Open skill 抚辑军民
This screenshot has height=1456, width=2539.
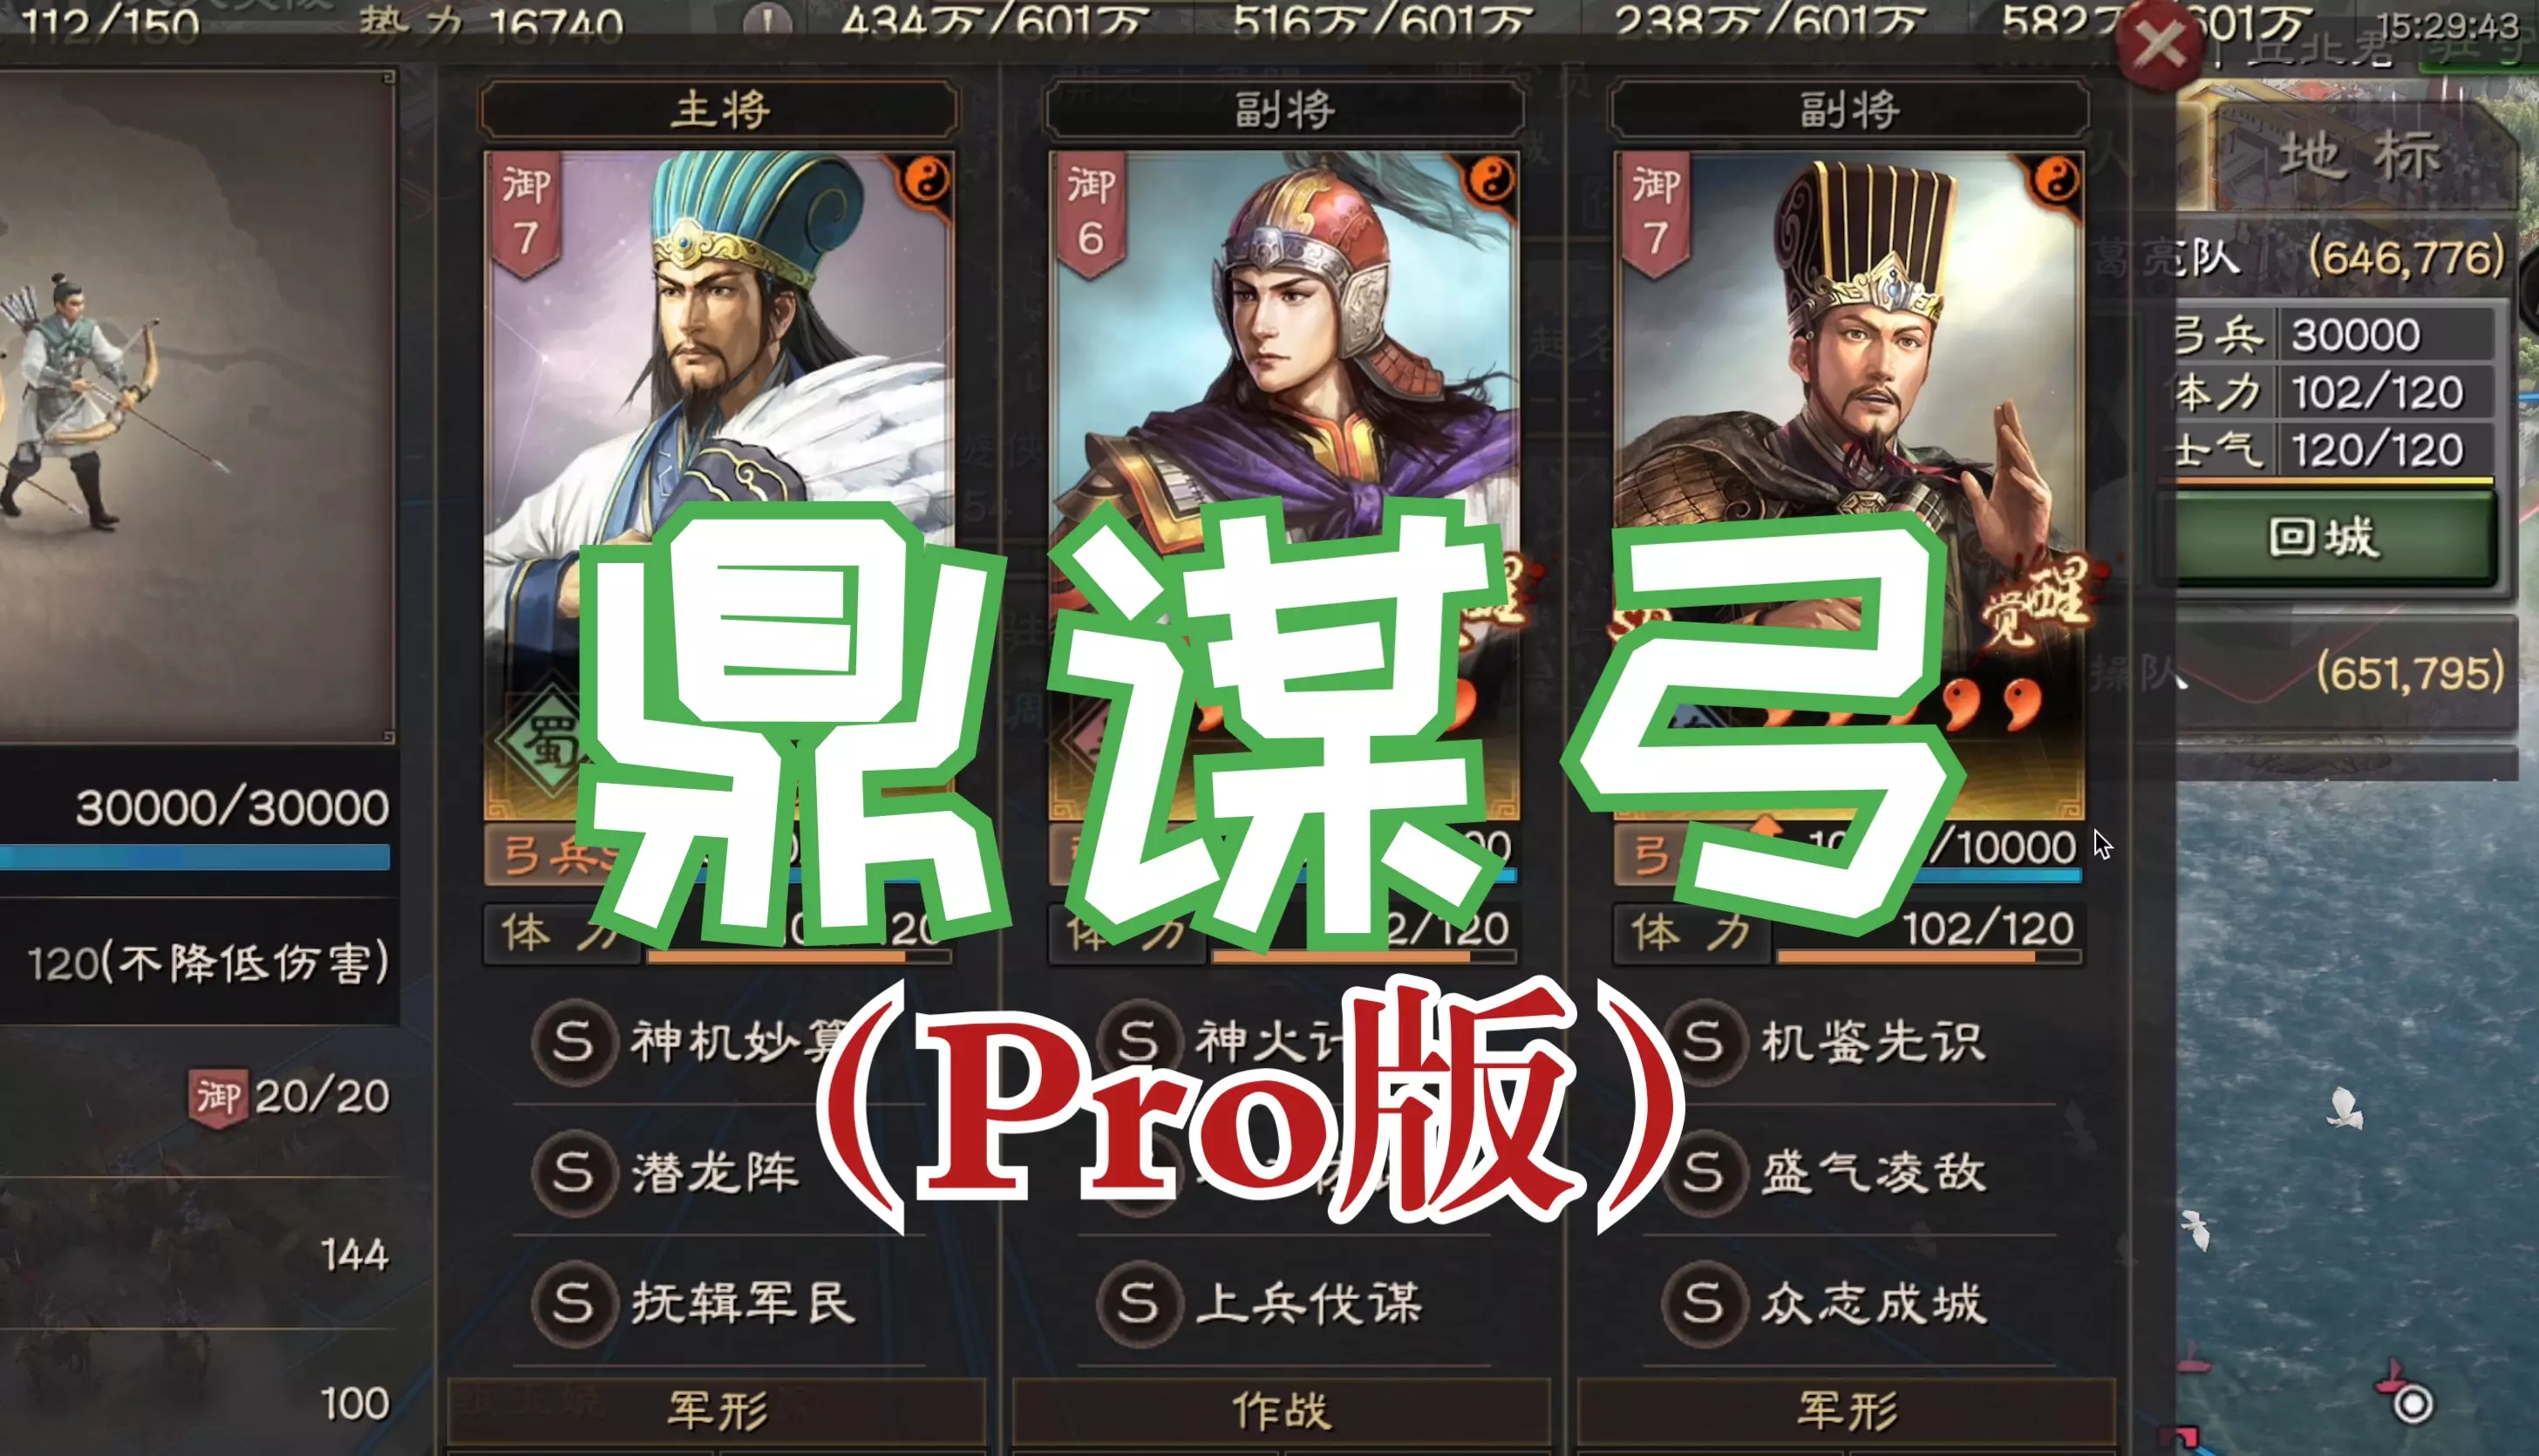(x=742, y=1303)
